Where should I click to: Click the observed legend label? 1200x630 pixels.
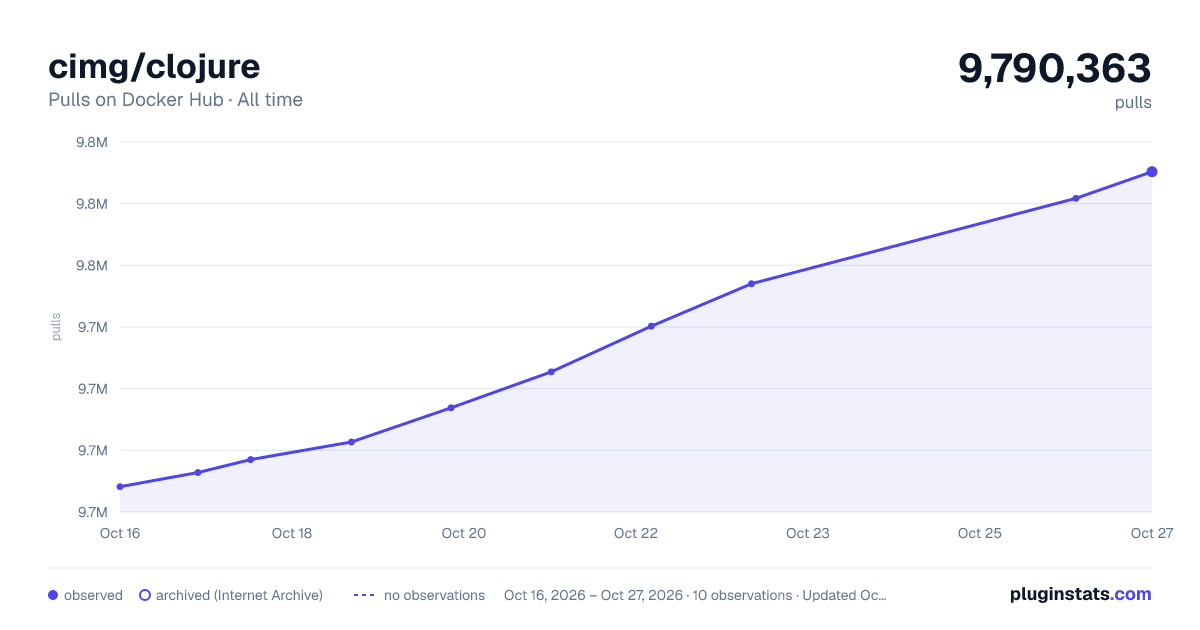pos(93,595)
